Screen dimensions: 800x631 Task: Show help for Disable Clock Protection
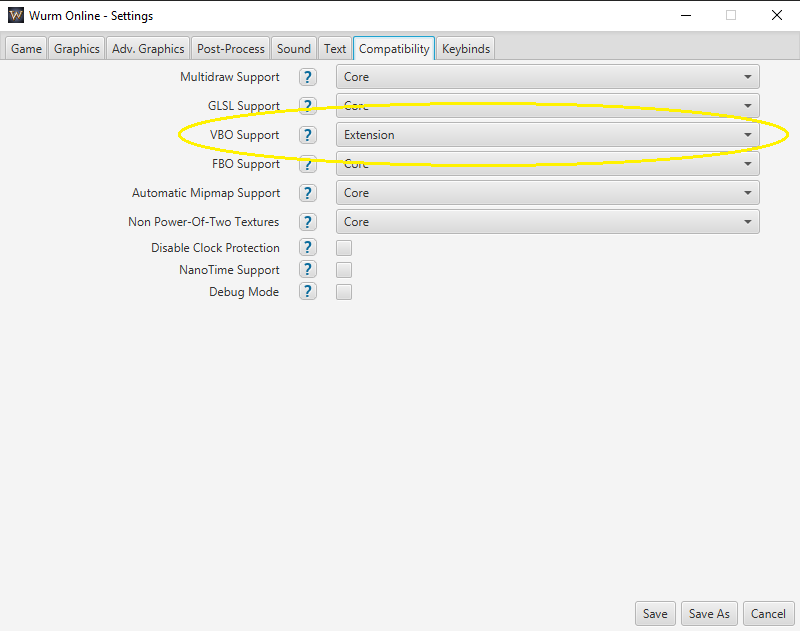tap(308, 248)
